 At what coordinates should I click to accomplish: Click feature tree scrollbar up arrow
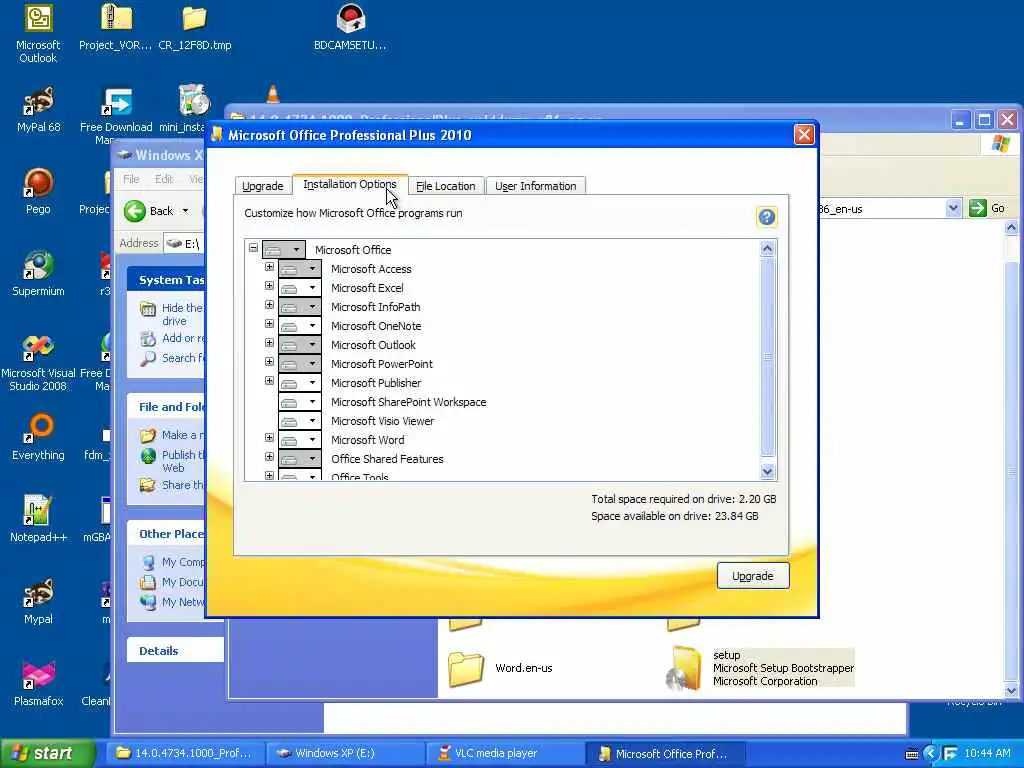pos(767,249)
